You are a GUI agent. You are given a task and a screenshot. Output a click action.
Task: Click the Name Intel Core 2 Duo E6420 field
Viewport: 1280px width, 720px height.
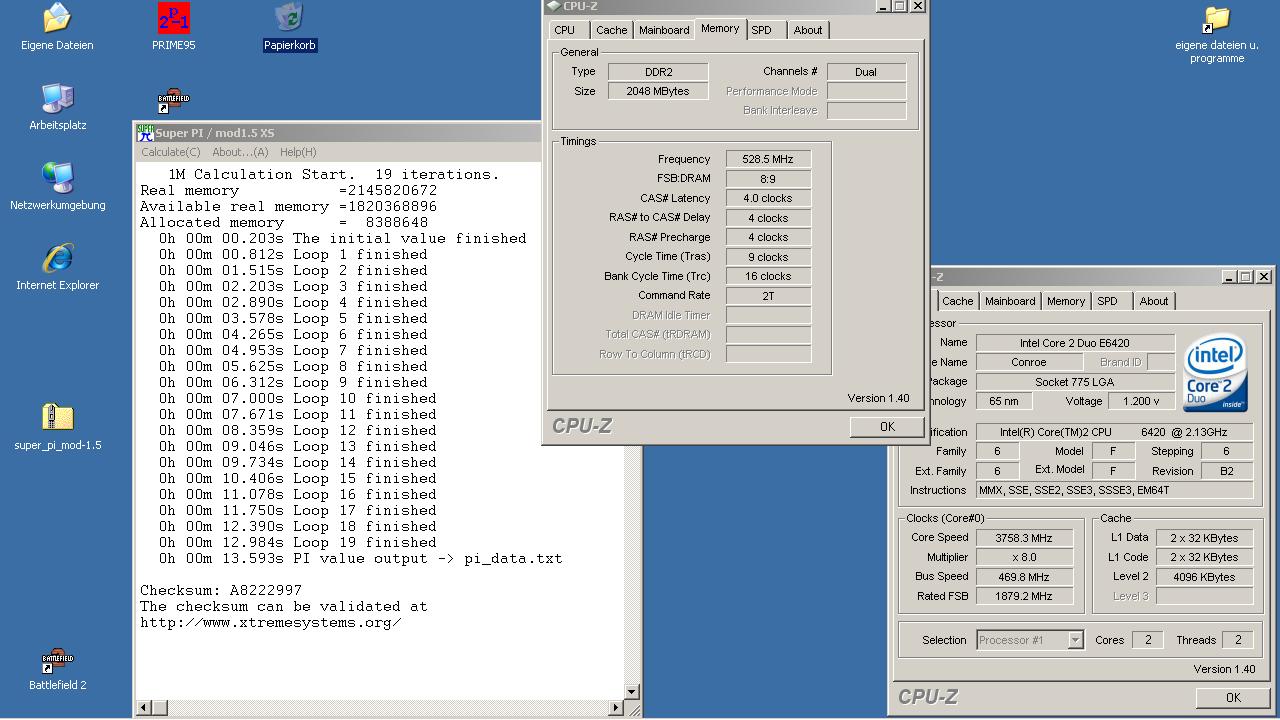point(1075,343)
